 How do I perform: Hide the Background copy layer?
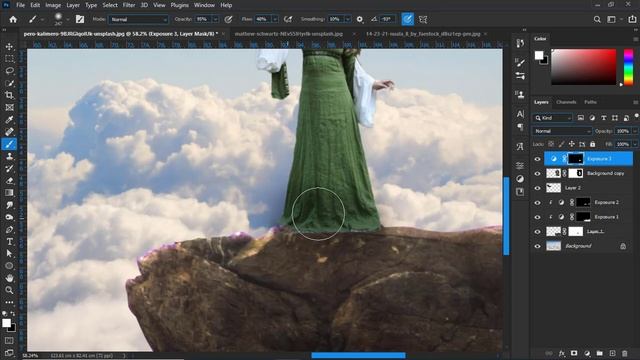tap(538, 173)
